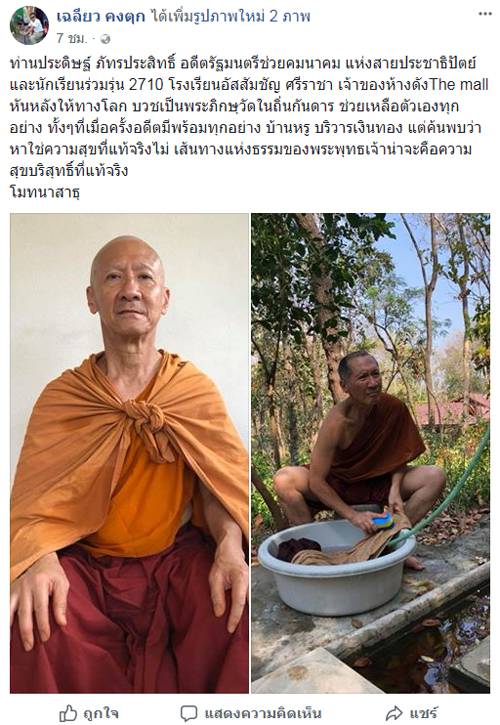Click the ถูกใจ Like label
The image size is (500, 725).
coord(99,713)
